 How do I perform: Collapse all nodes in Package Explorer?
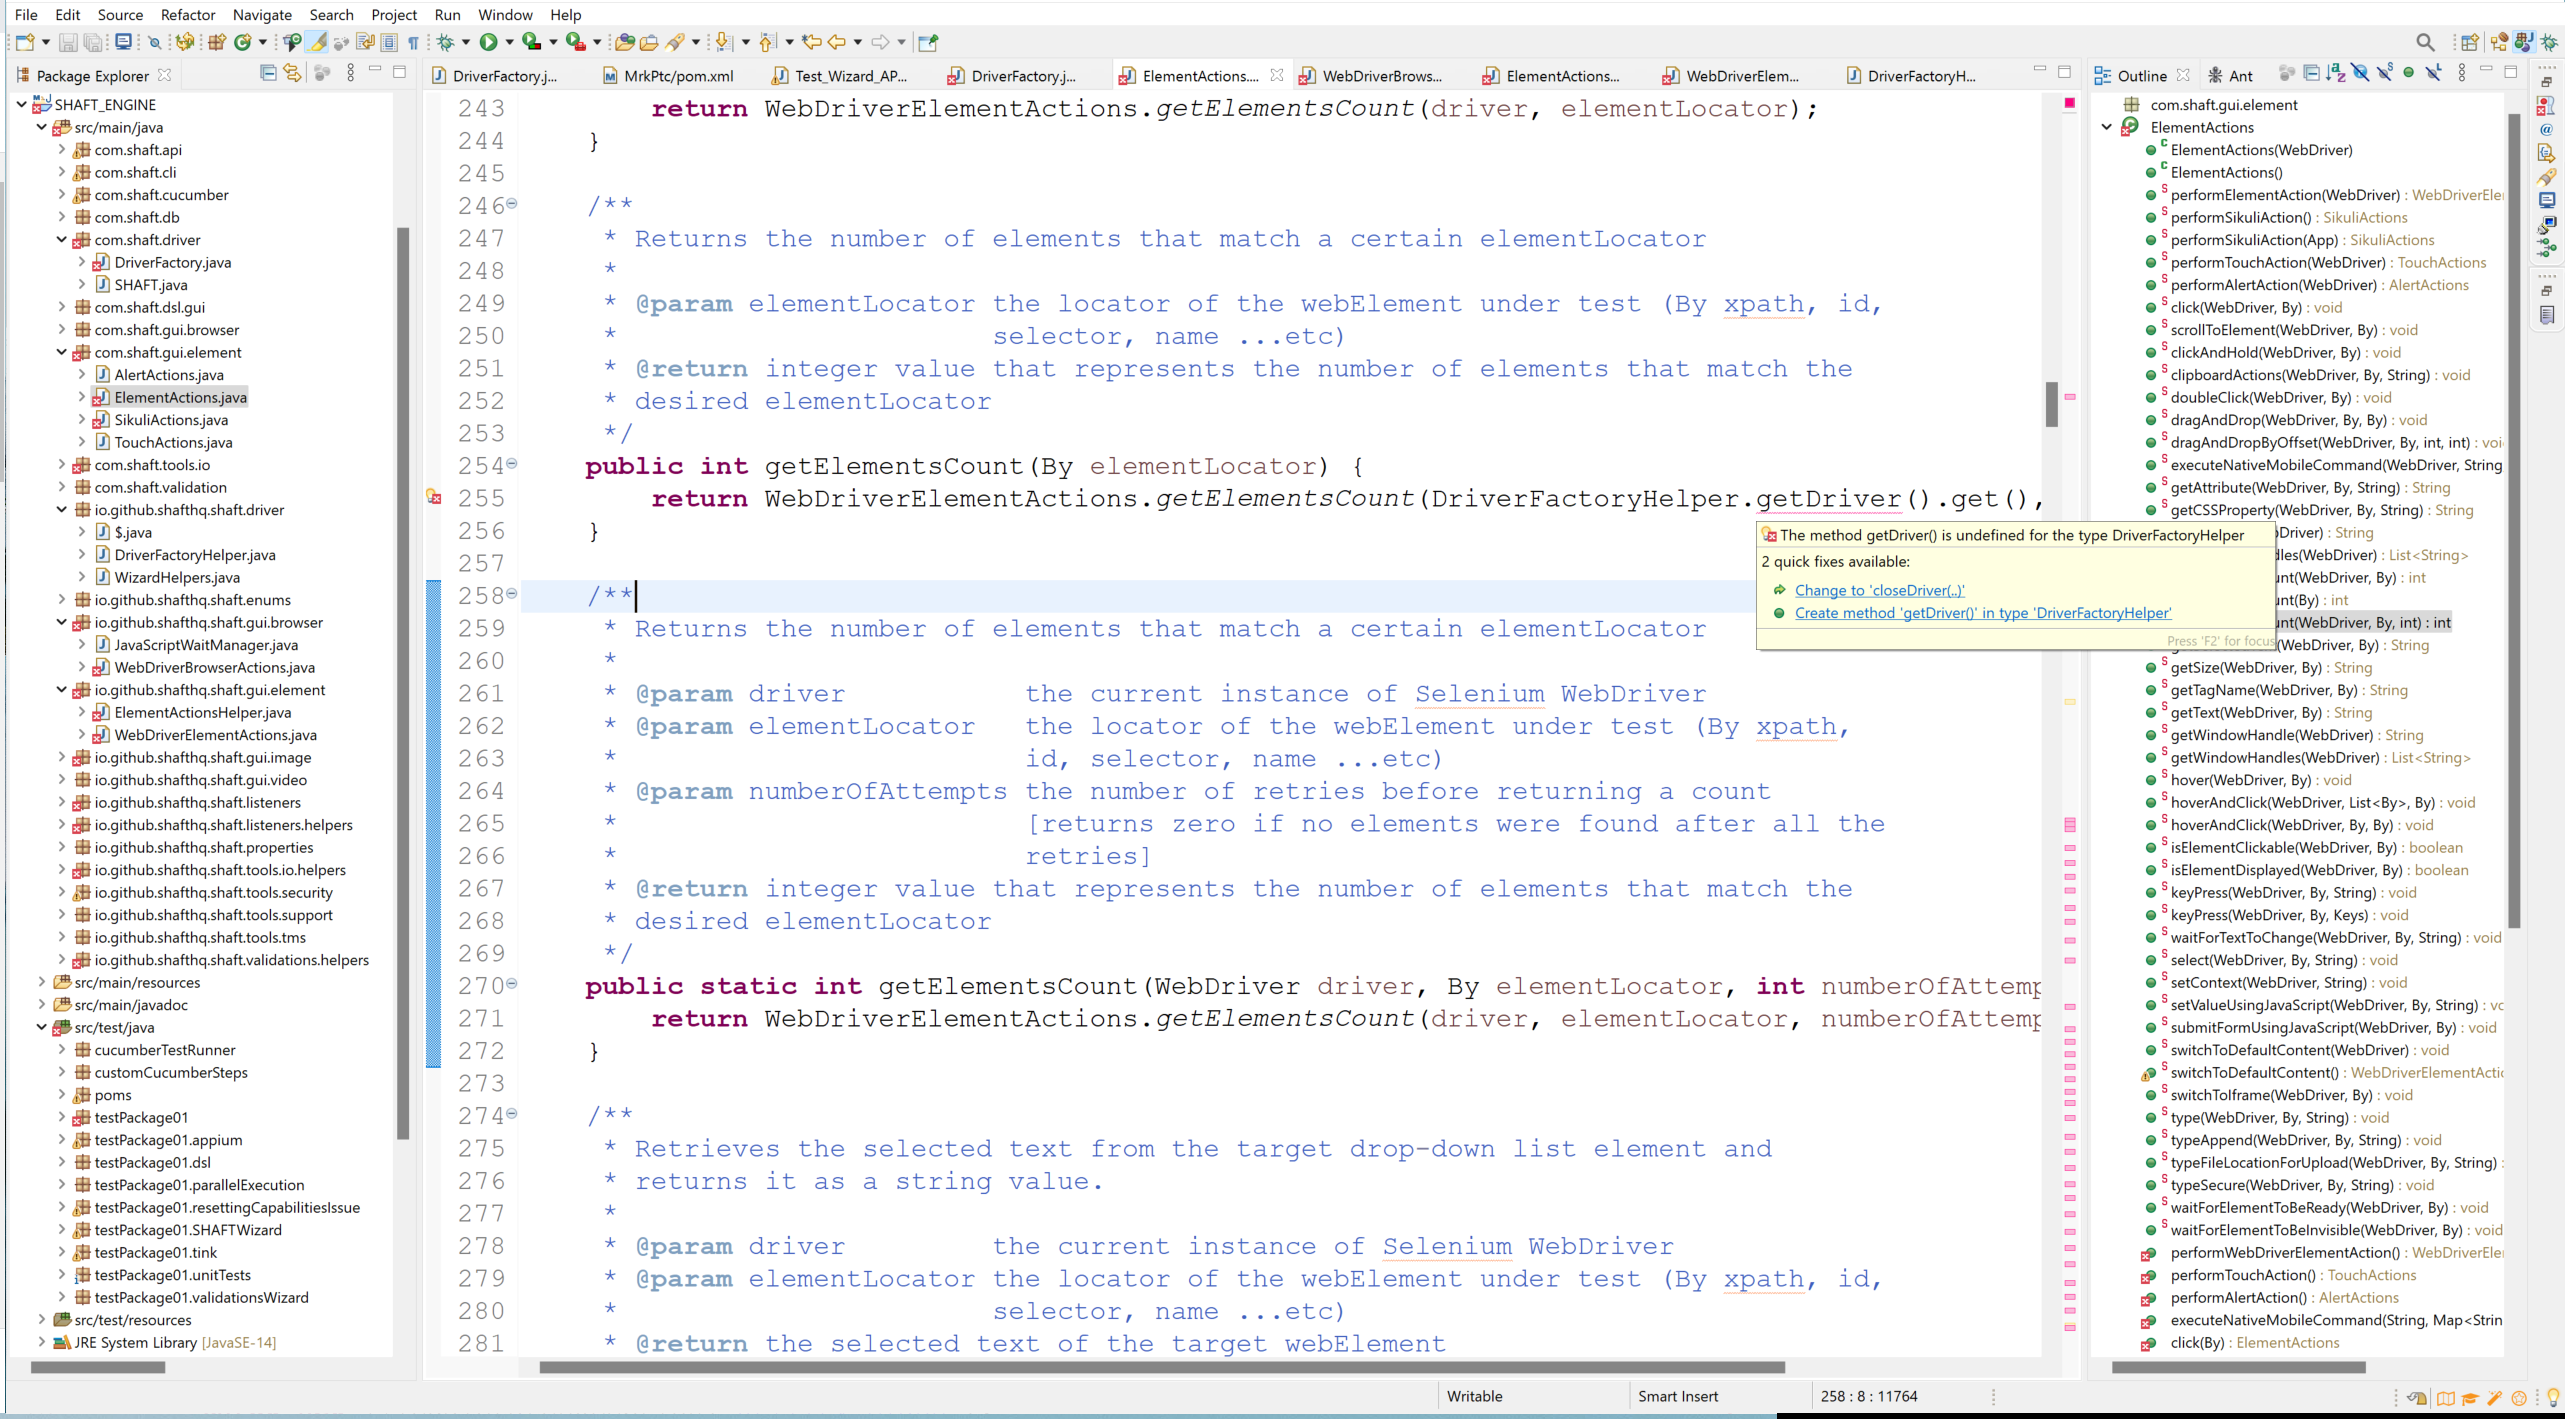coord(268,73)
